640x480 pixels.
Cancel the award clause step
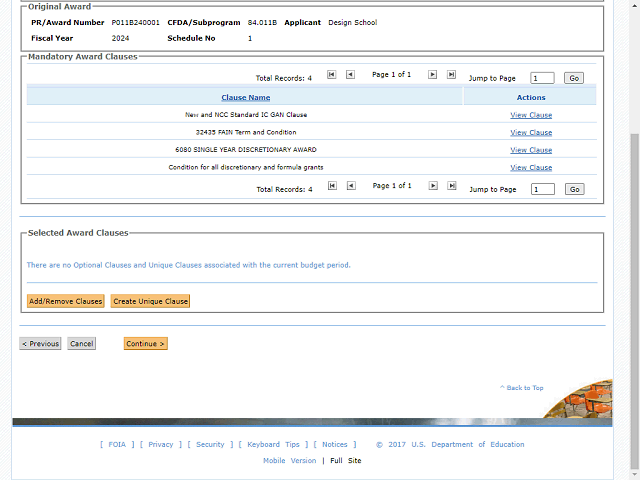[82, 344]
